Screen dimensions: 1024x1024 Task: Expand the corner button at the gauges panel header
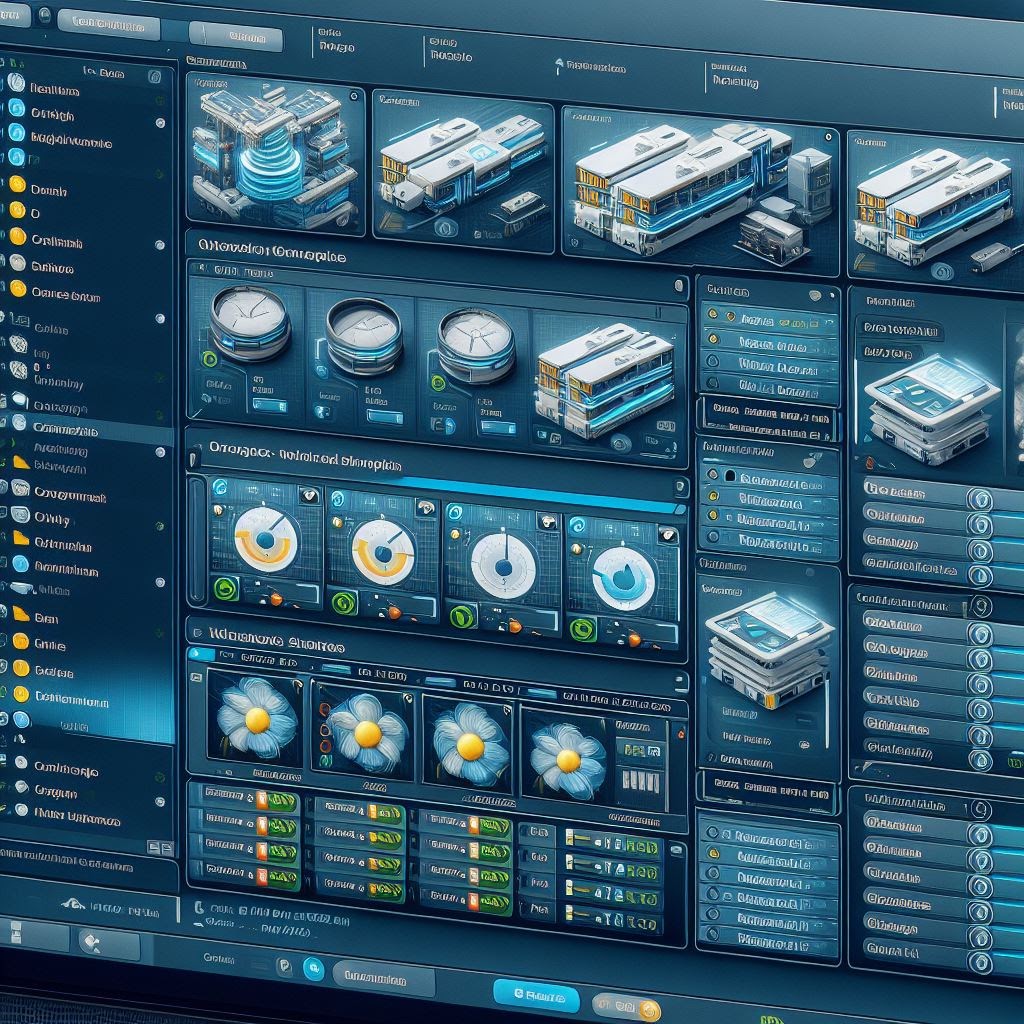[679, 285]
